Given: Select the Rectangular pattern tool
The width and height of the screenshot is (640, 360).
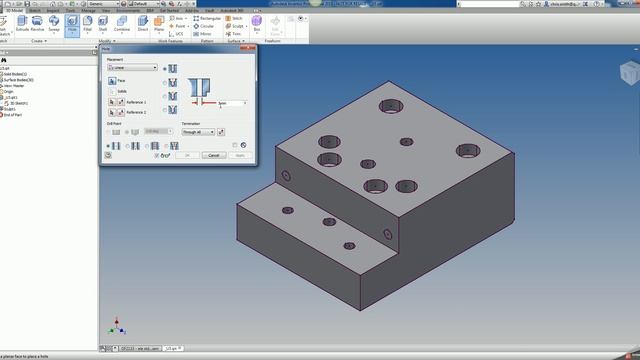Looking at the screenshot, I should tap(207, 18).
